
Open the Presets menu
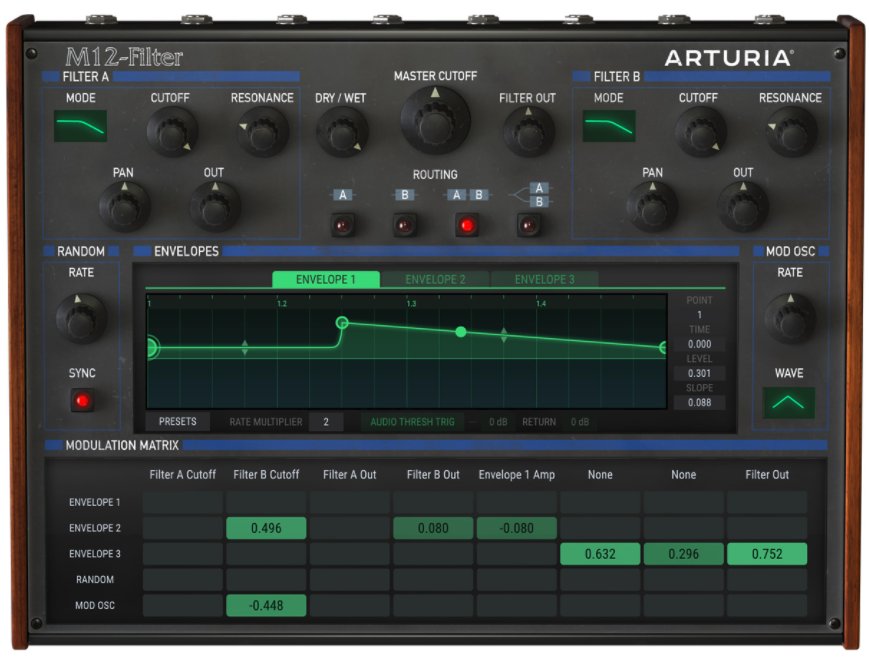pos(178,421)
